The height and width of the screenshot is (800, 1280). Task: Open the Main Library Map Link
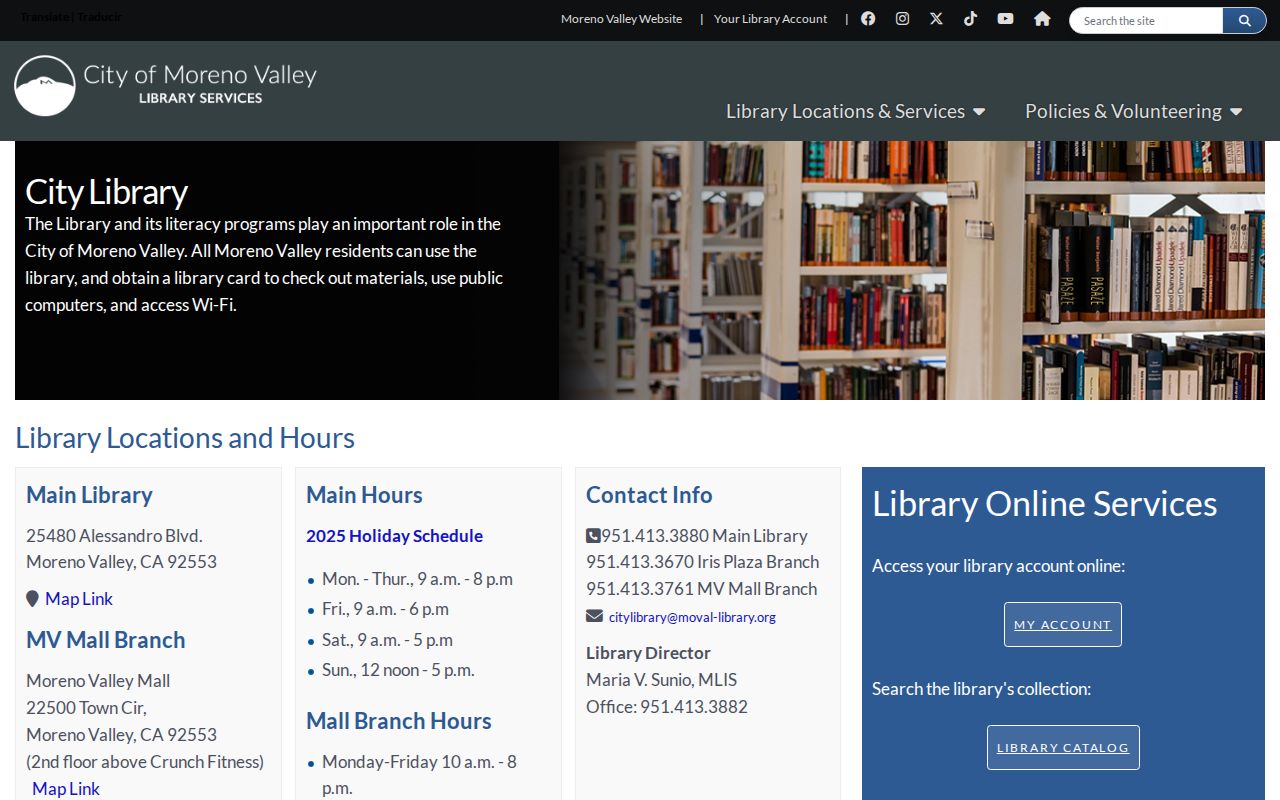pos(79,599)
